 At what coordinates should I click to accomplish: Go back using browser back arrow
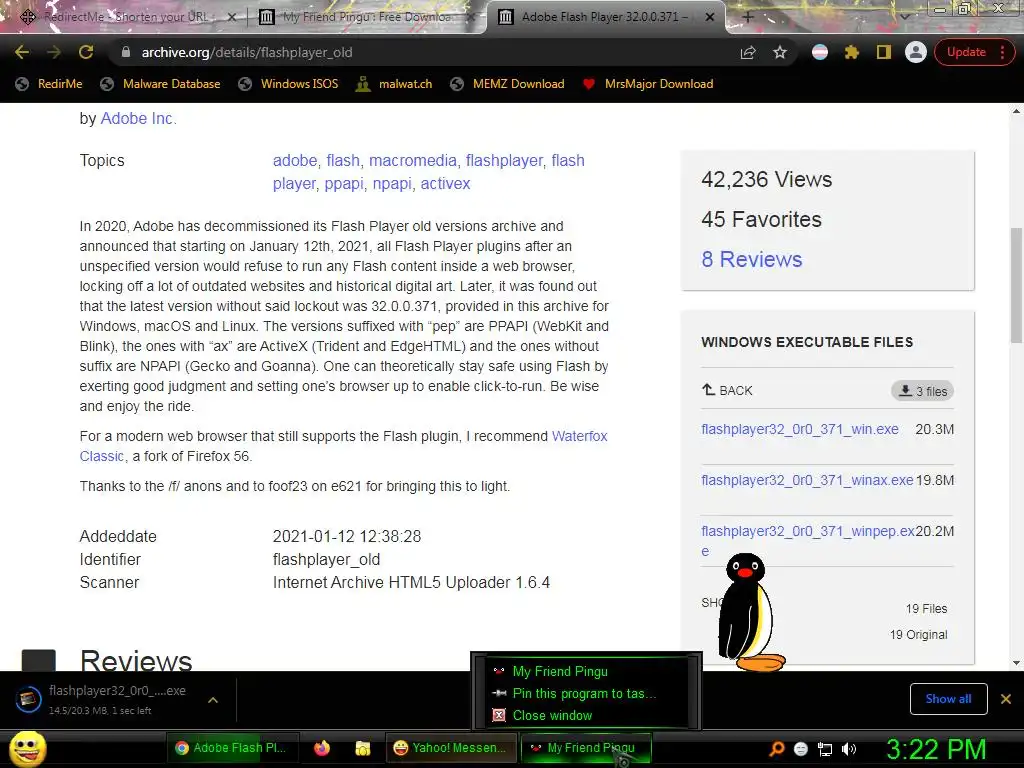click(22, 52)
